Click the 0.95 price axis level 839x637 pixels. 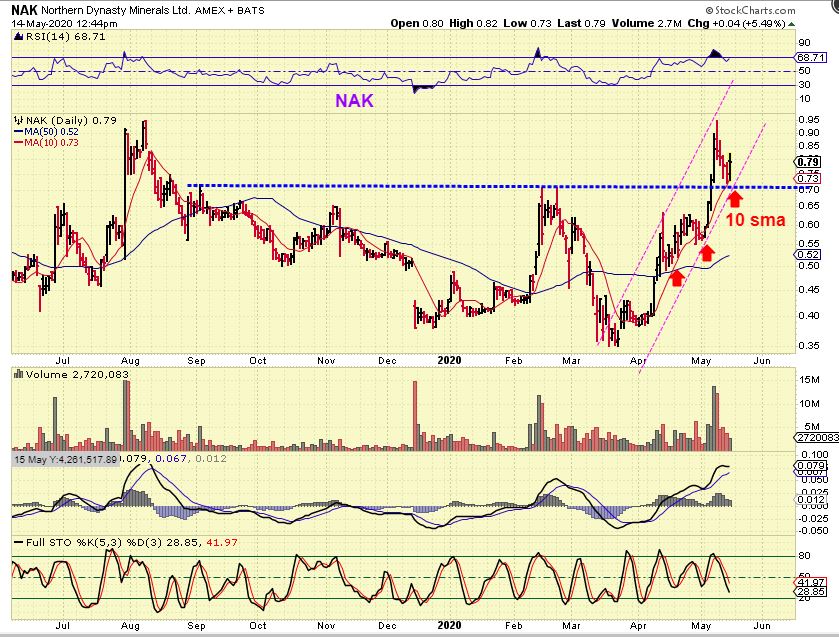tap(809, 119)
